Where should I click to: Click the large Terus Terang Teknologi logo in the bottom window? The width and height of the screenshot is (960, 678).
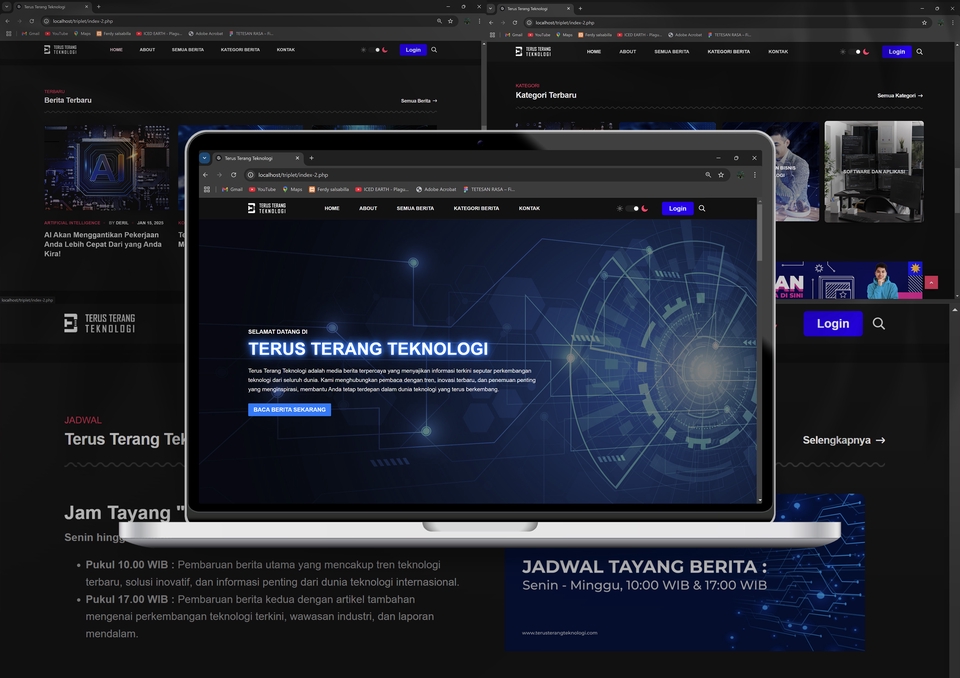(x=99, y=323)
